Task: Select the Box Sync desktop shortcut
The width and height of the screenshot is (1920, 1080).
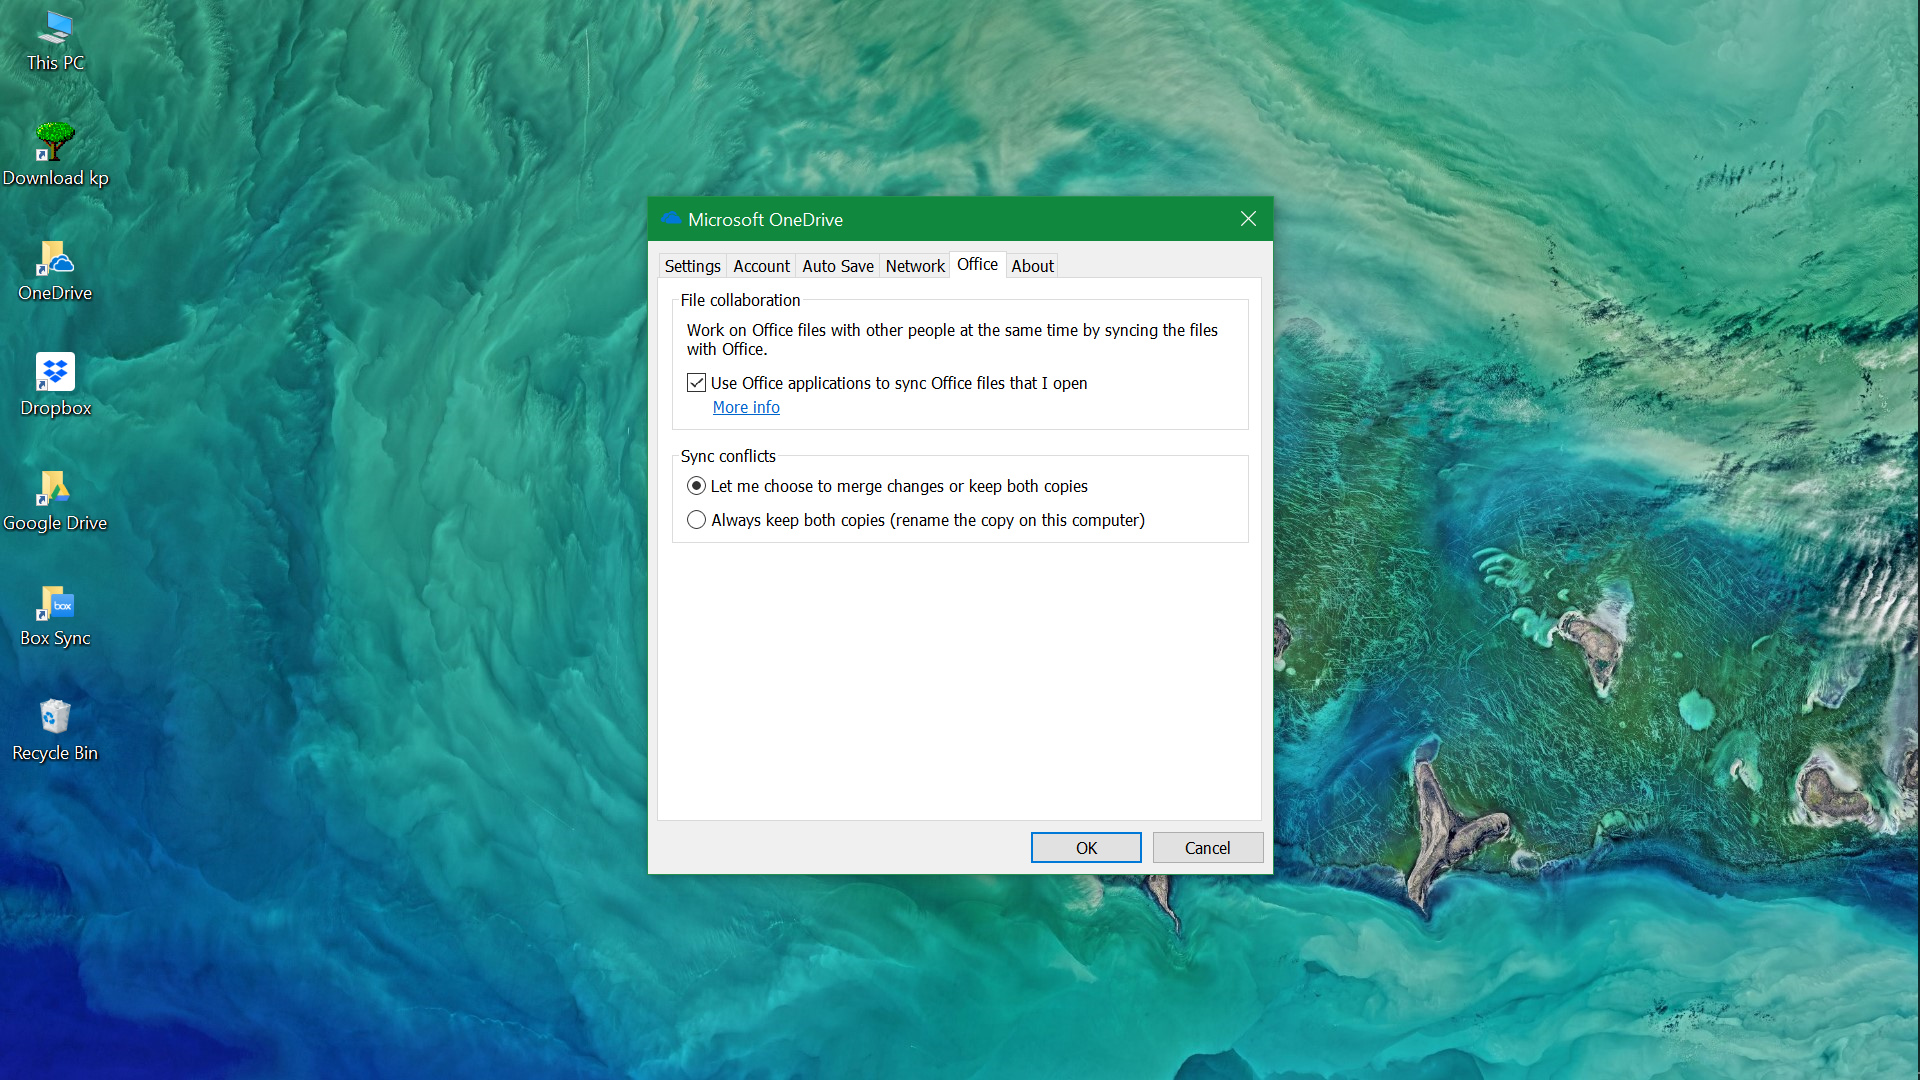Action: point(55,616)
